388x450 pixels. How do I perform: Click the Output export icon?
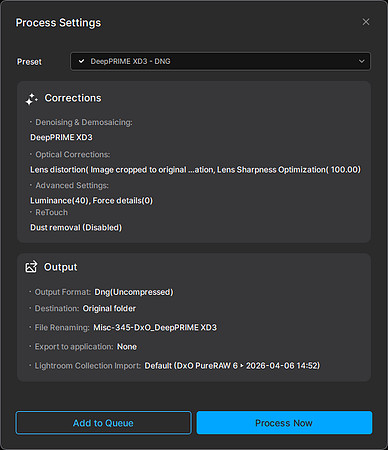coord(31,267)
